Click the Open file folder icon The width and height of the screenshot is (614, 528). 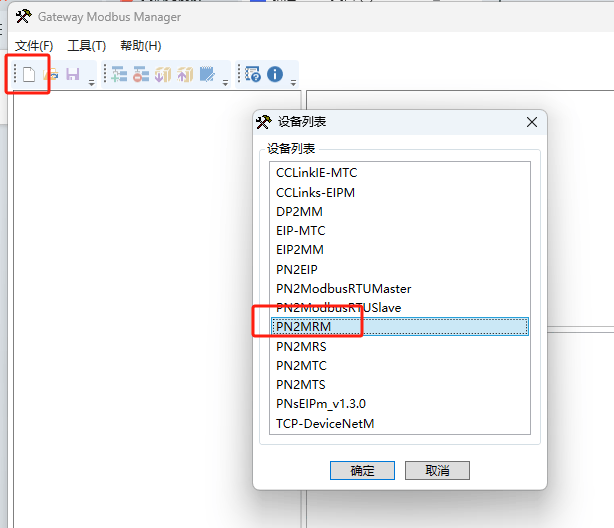click(51, 74)
